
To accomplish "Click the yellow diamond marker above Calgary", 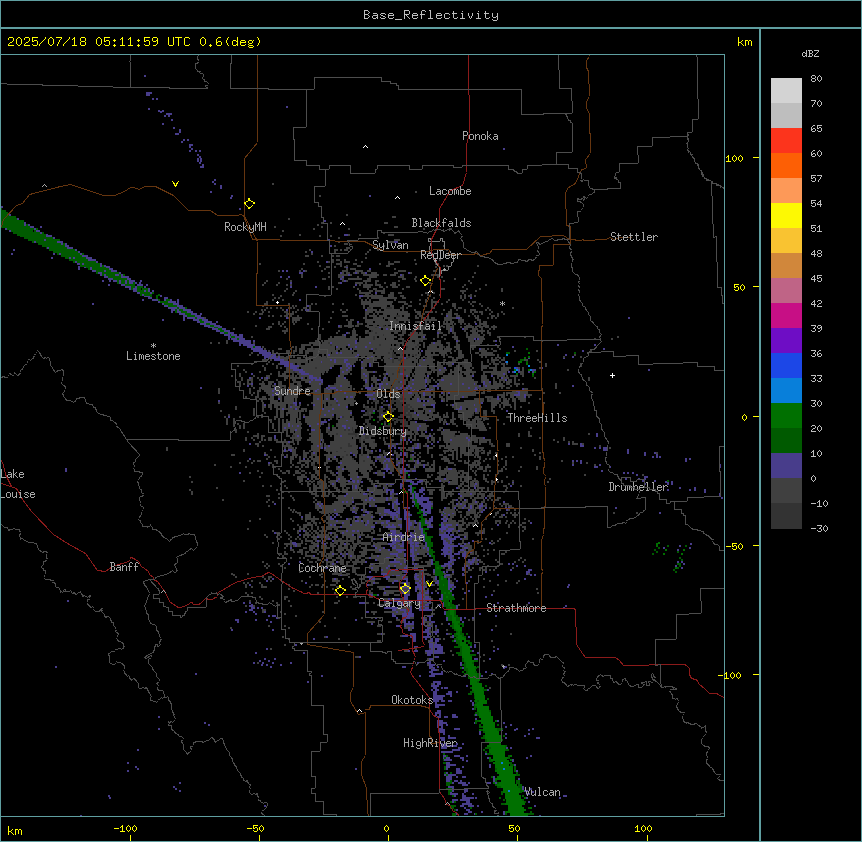I will click(405, 589).
